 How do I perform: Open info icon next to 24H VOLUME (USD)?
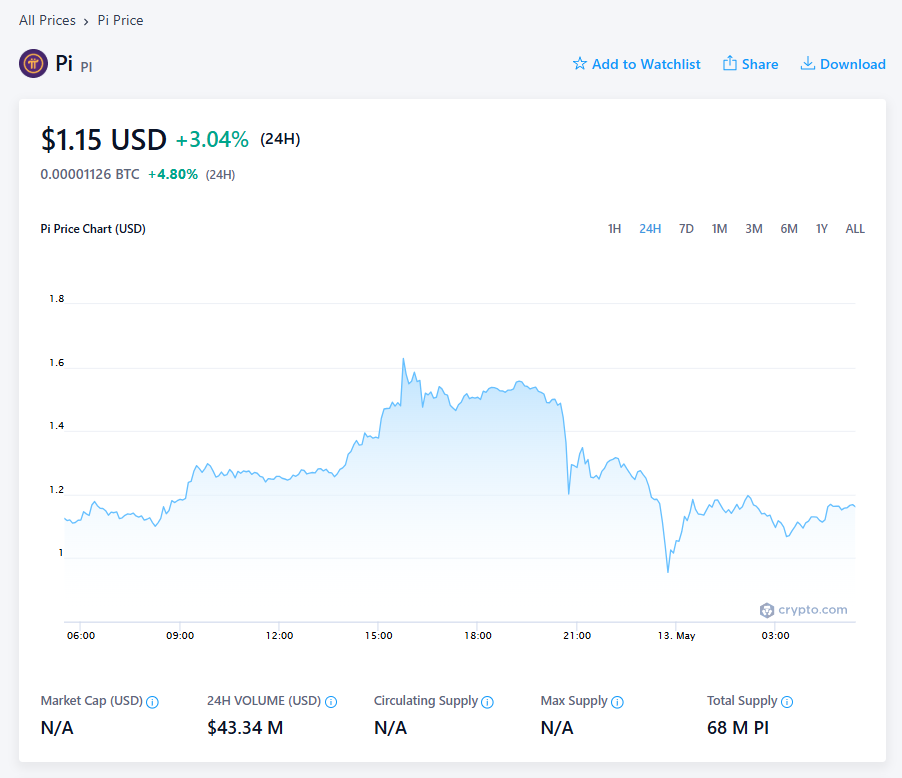pyautogui.click(x=331, y=702)
